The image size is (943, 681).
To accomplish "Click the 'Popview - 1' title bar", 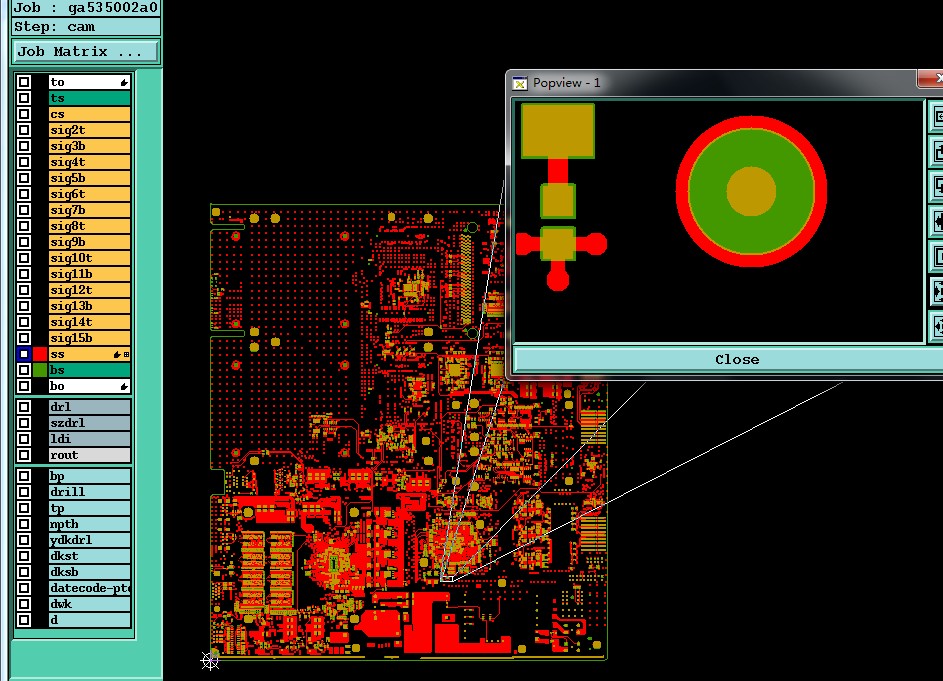I will point(716,83).
